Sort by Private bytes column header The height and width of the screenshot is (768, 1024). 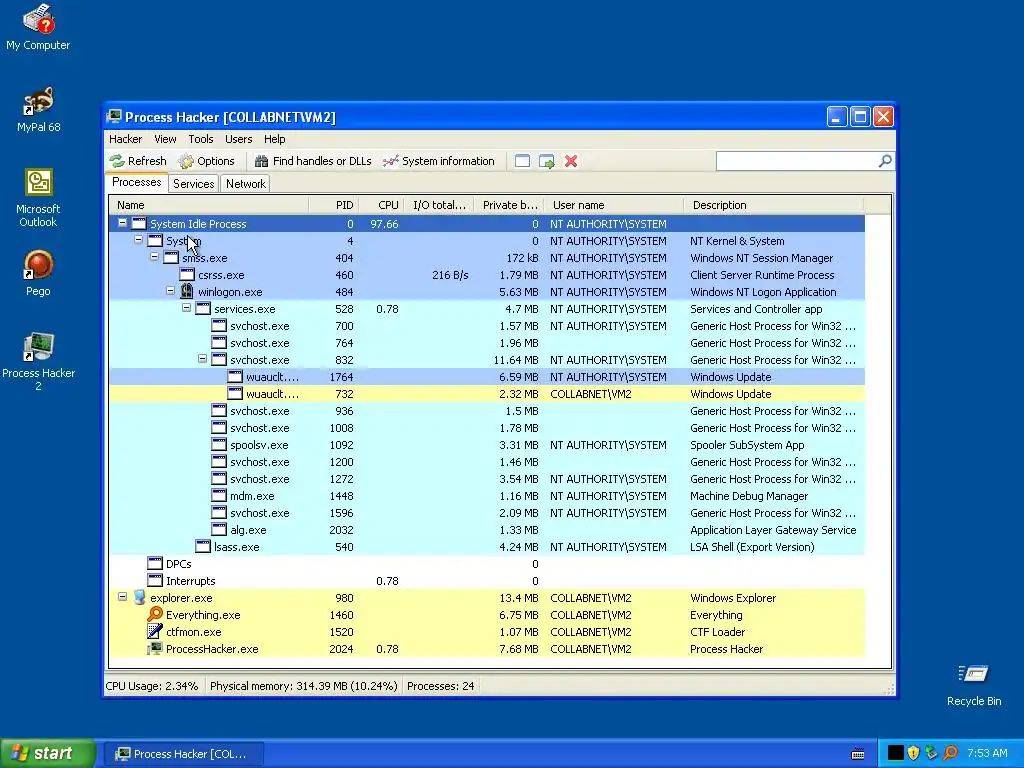[509, 205]
